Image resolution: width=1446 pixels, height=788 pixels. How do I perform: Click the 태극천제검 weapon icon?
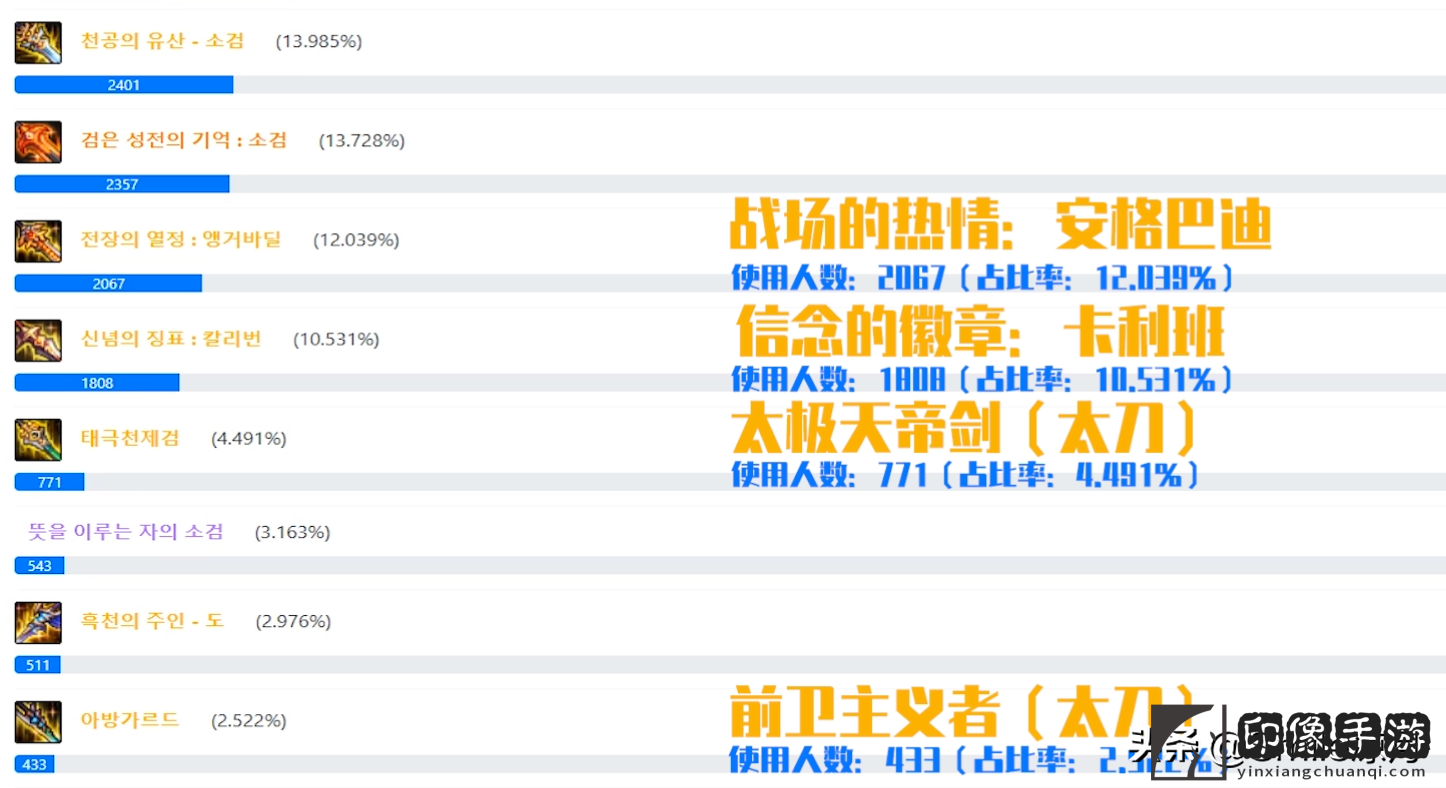(x=38, y=439)
